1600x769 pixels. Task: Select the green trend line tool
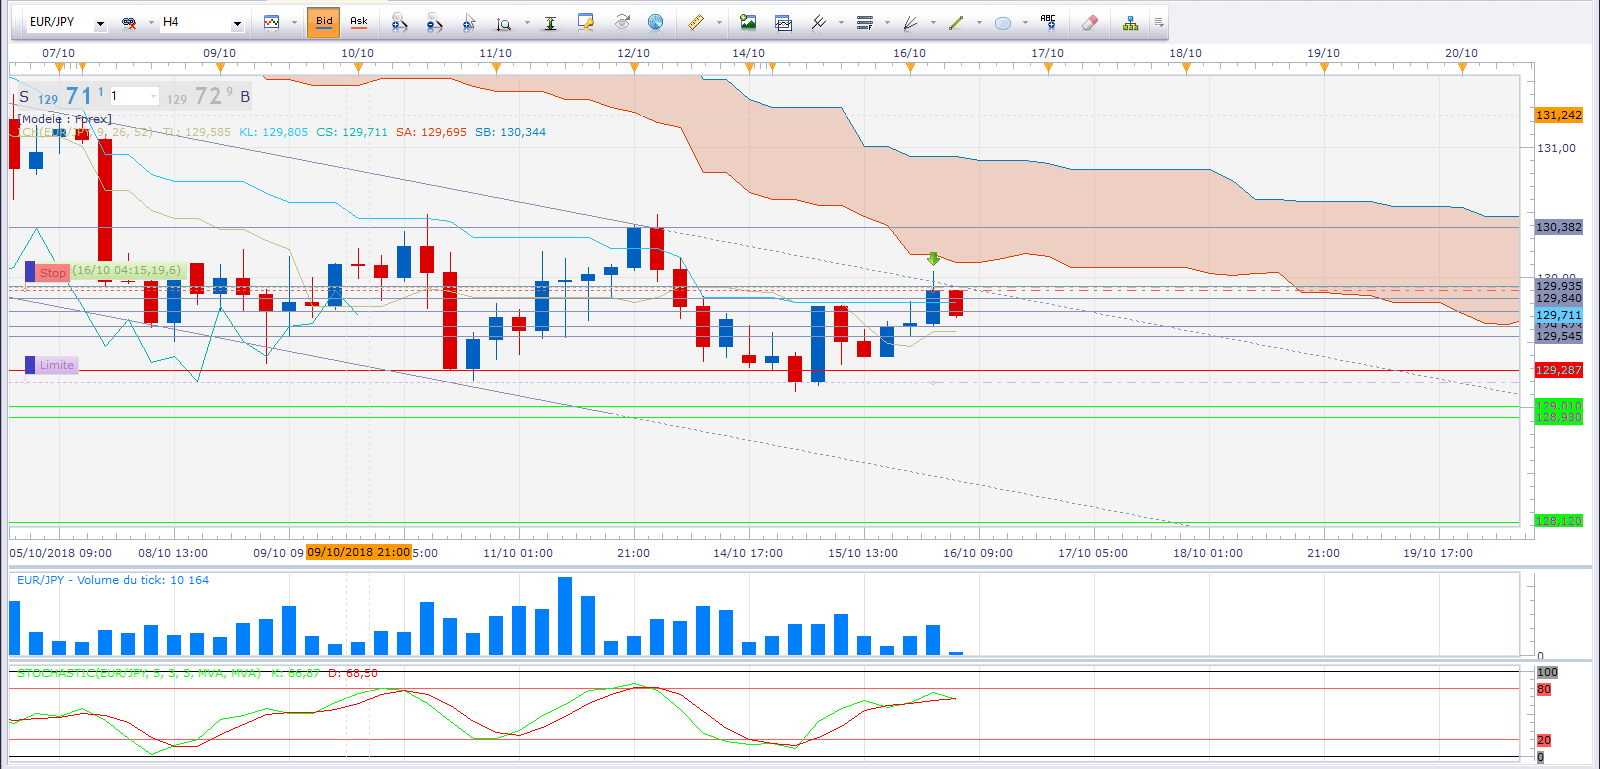point(956,22)
